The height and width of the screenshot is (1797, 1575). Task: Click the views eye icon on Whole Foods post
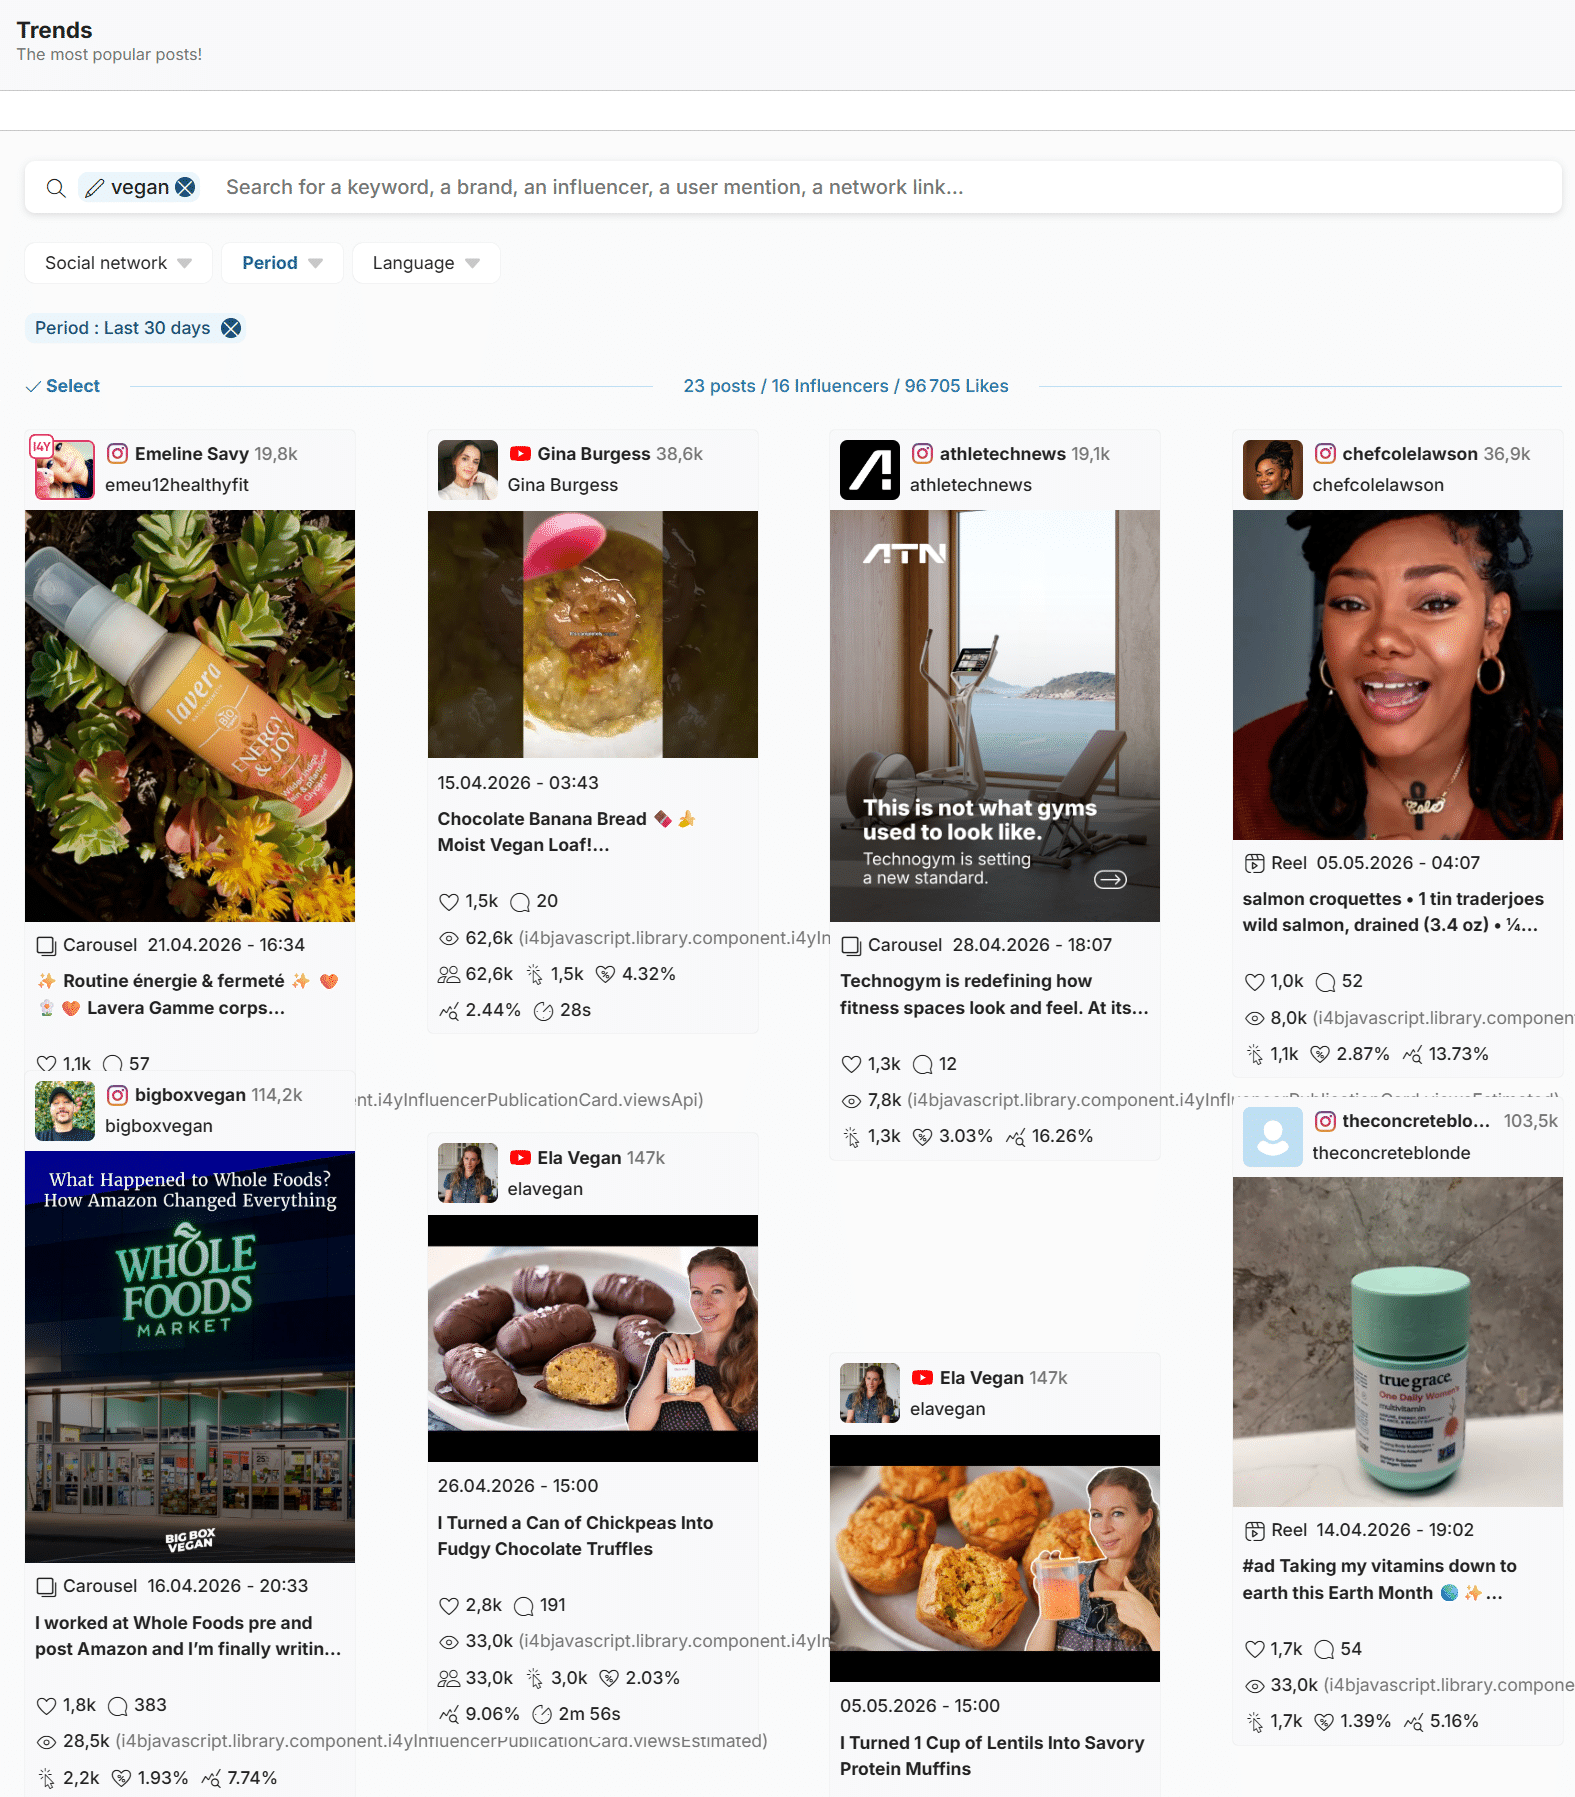coord(46,1742)
